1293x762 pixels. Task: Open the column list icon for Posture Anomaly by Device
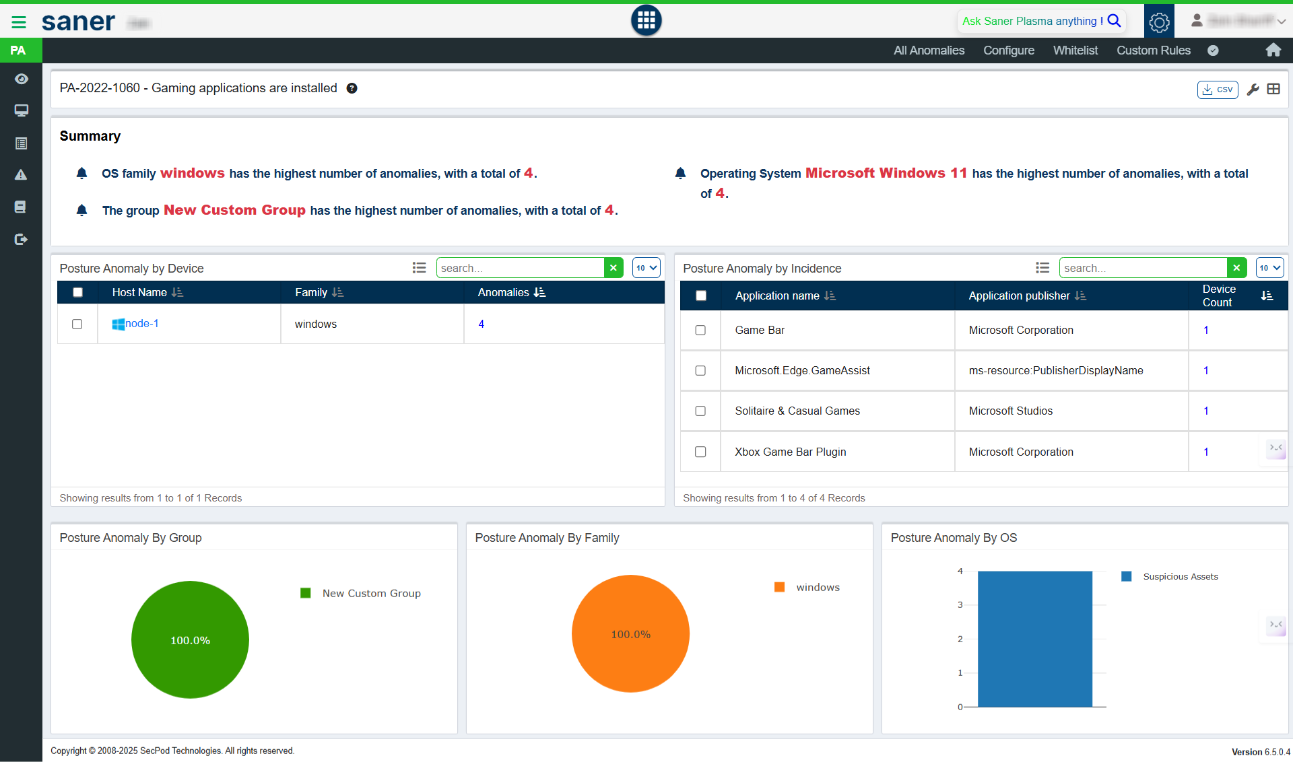tap(420, 268)
